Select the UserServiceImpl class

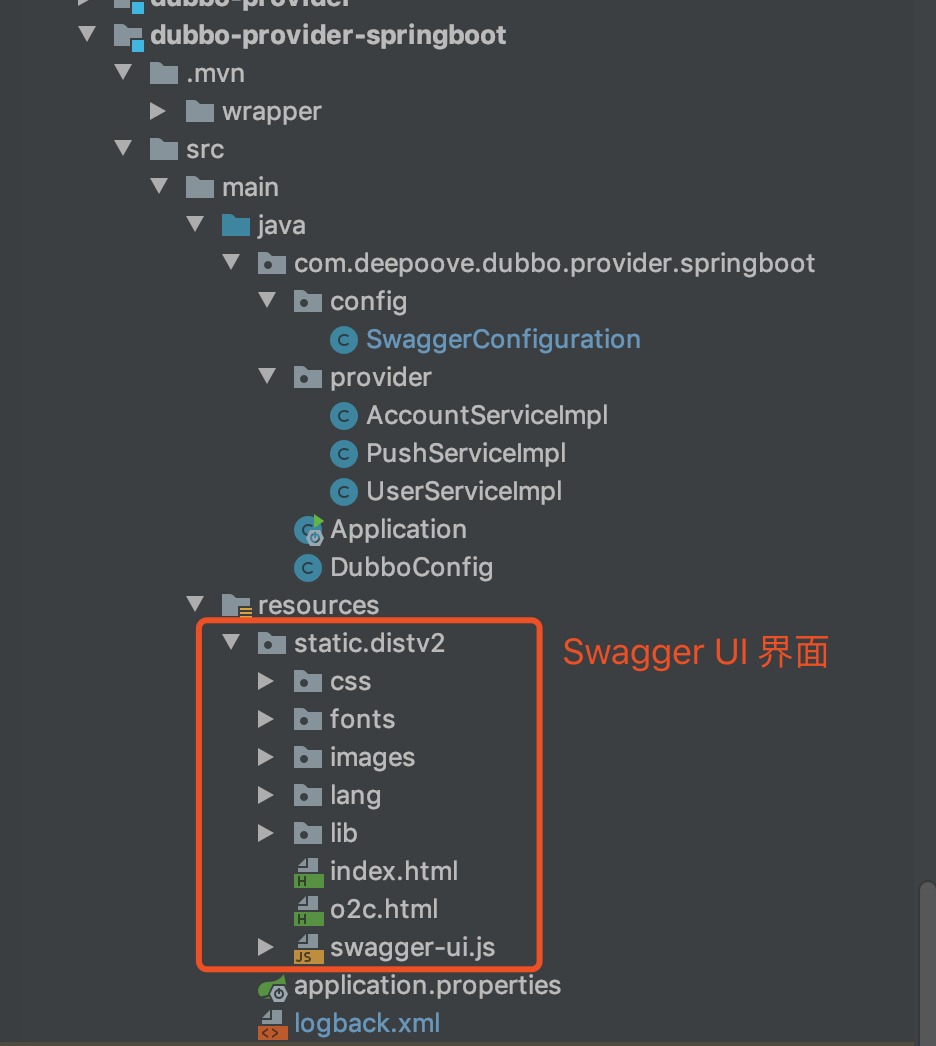[461, 491]
